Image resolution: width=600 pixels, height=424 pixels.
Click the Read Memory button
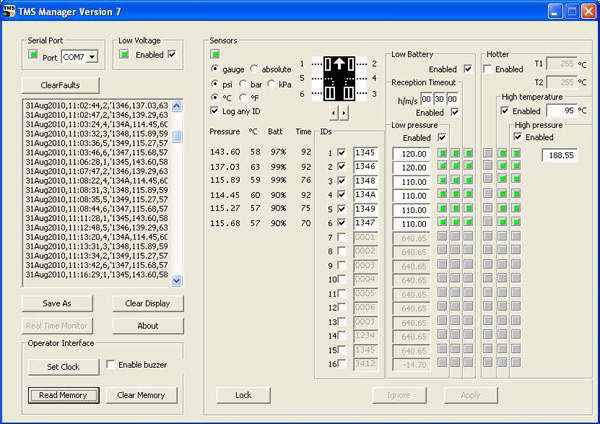click(64, 395)
